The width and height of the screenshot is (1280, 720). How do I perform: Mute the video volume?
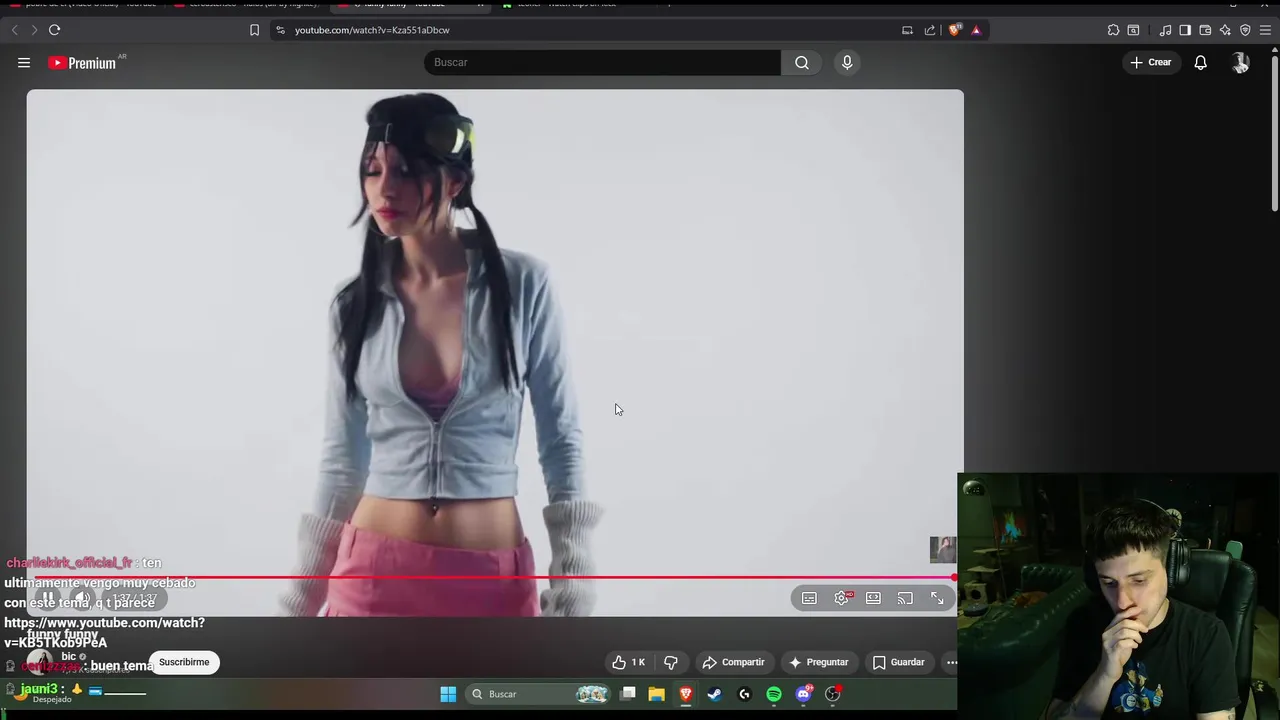pos(82,598)
